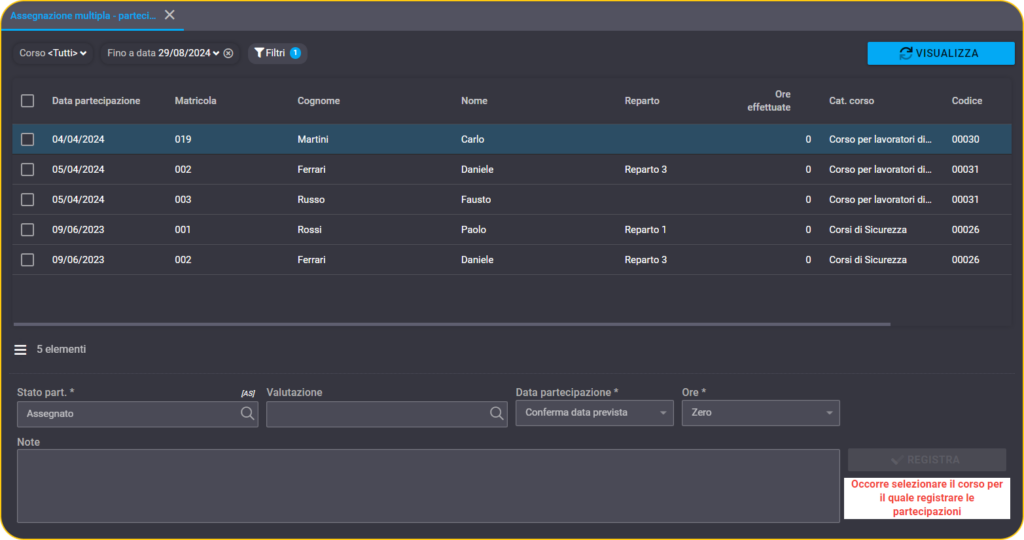This screenshot has width=1024, height=540.
Task: Sort by Data partecipazione column header
Action: [x=96, y=101]
